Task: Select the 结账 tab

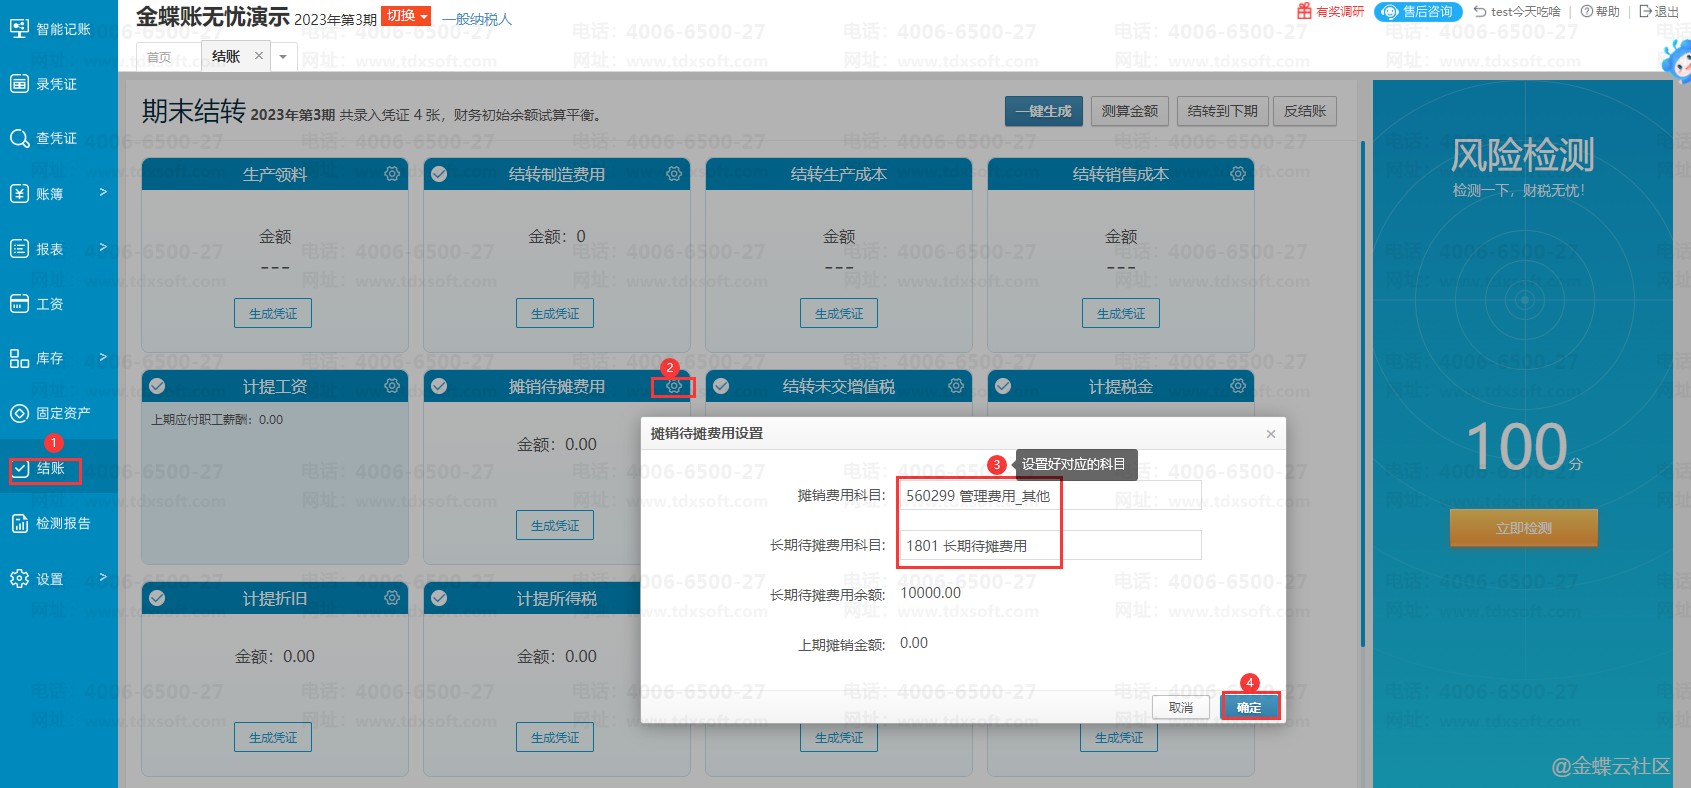Action: (227, 56)
